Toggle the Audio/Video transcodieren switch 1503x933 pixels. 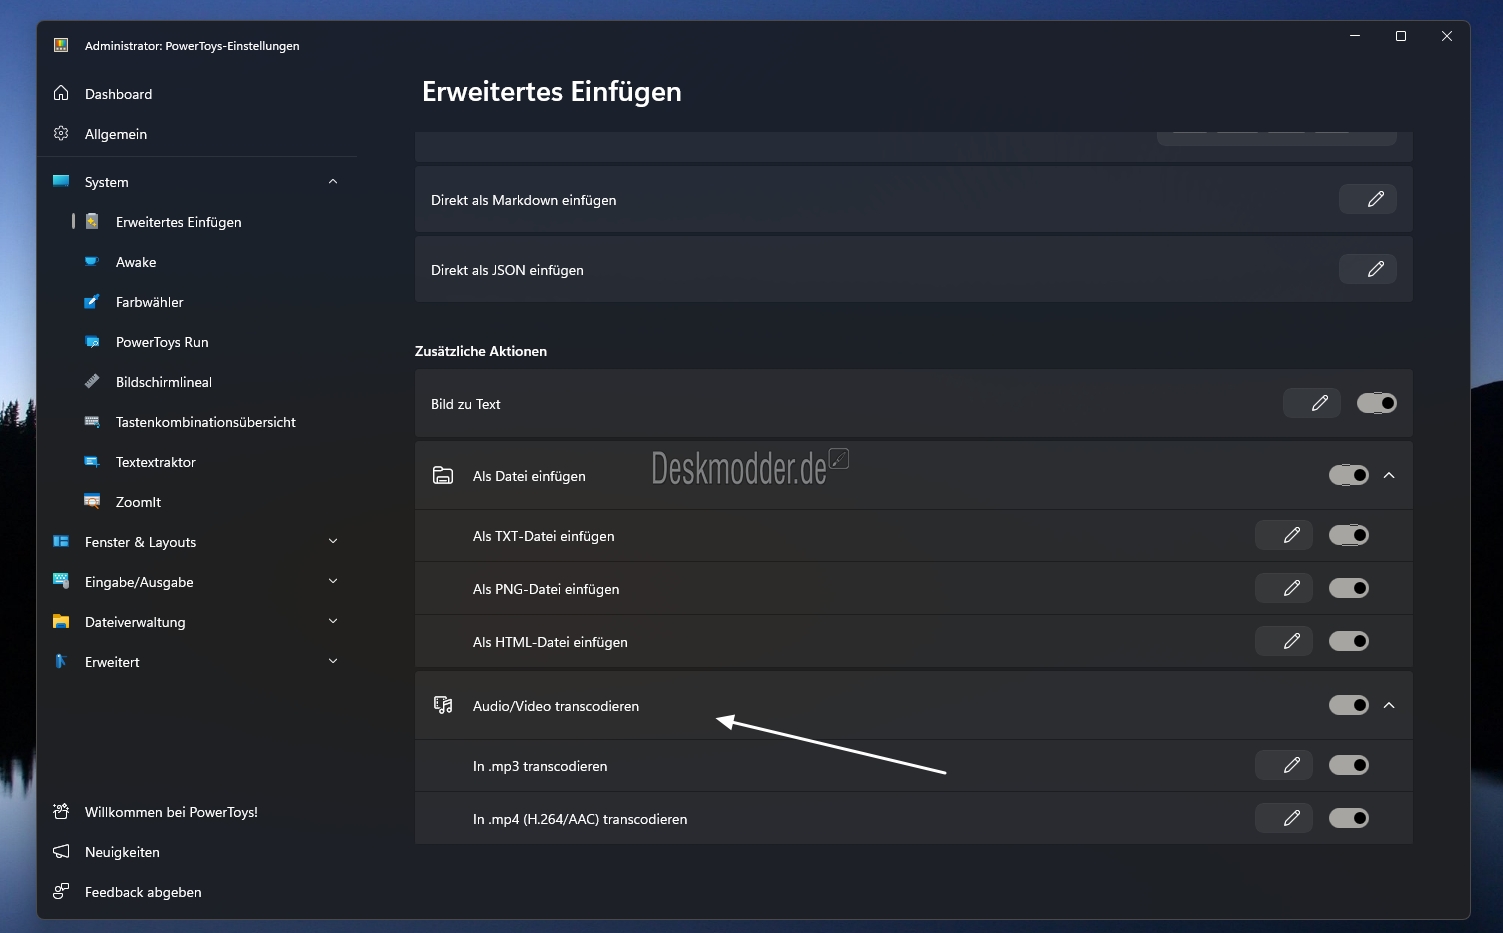click(x=1349, y=705)
